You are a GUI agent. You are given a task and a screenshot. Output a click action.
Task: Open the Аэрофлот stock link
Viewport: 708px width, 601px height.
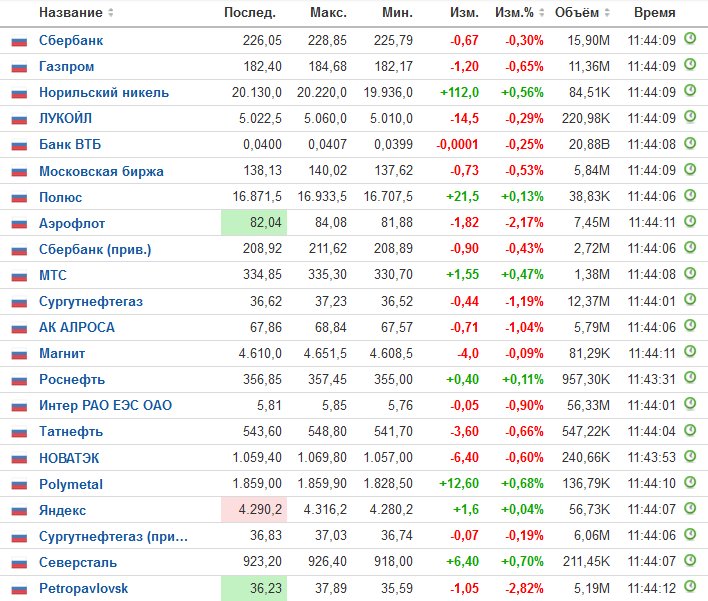tap(72, 224)
